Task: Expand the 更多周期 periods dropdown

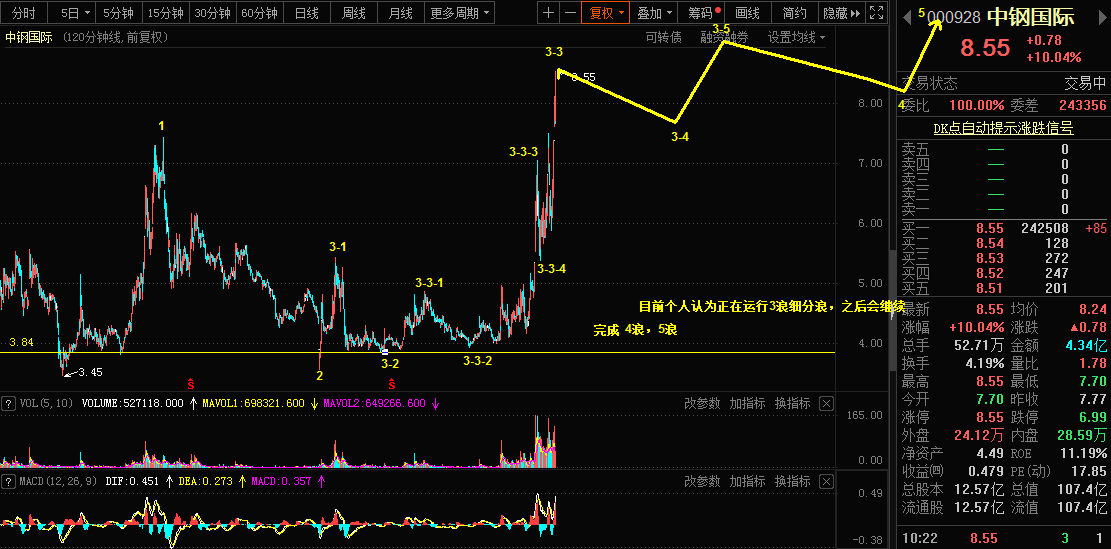Action: [x=459, y=12]
